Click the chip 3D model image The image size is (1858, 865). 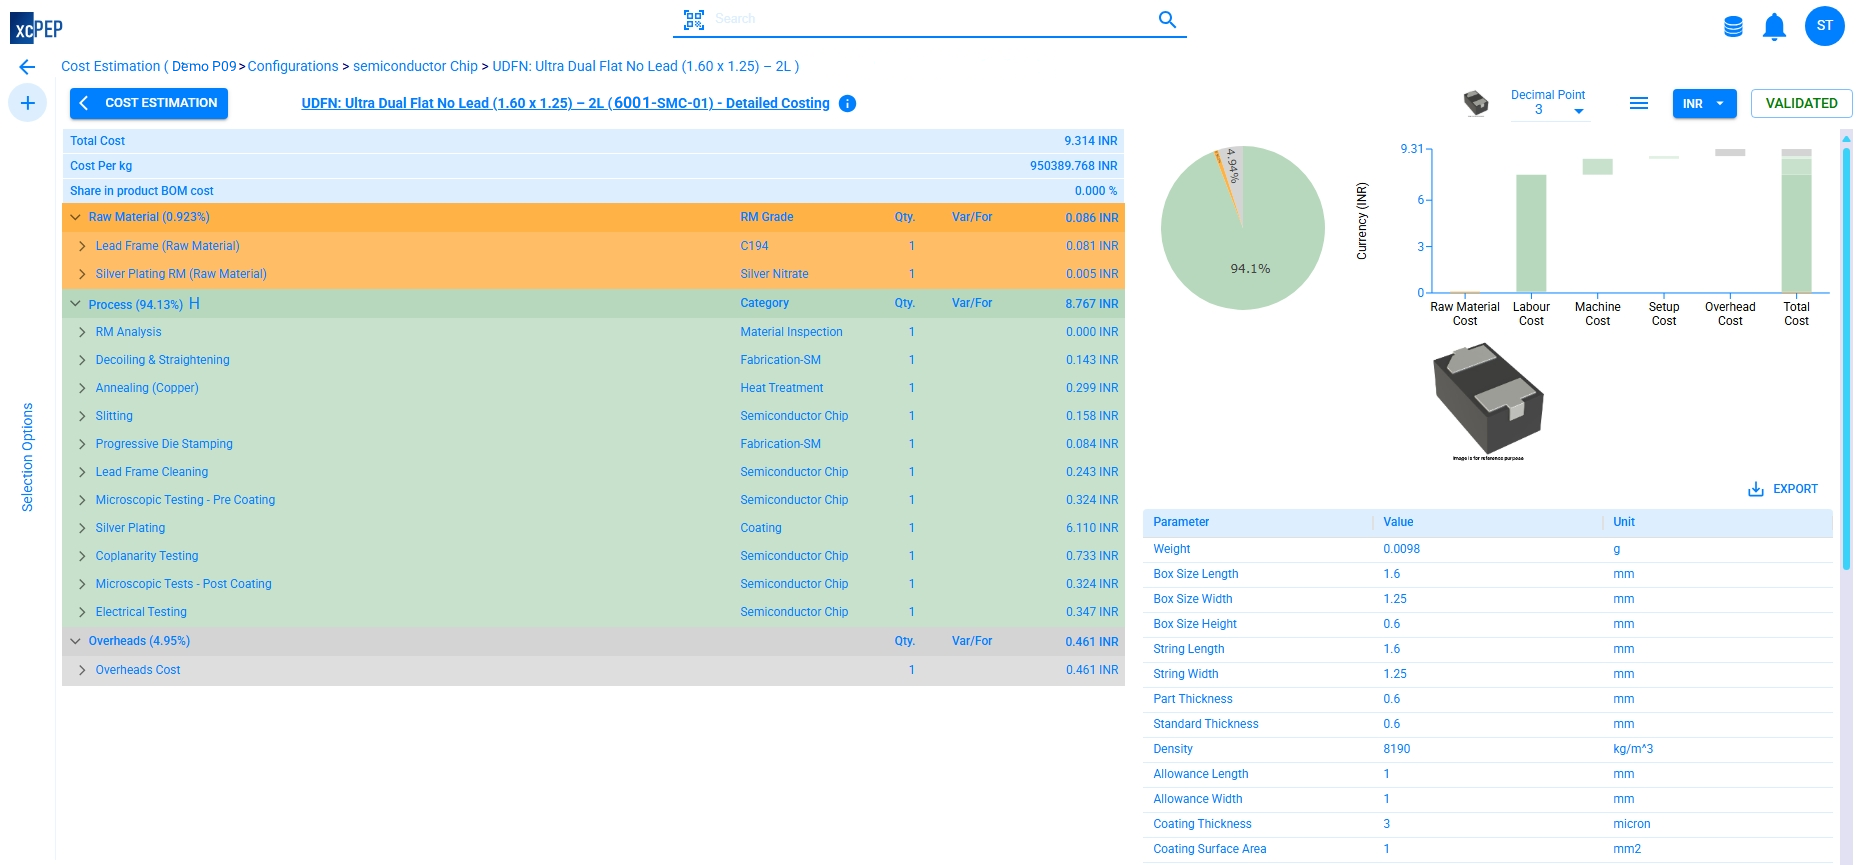pyautogui.click(x=1488, y=398)
